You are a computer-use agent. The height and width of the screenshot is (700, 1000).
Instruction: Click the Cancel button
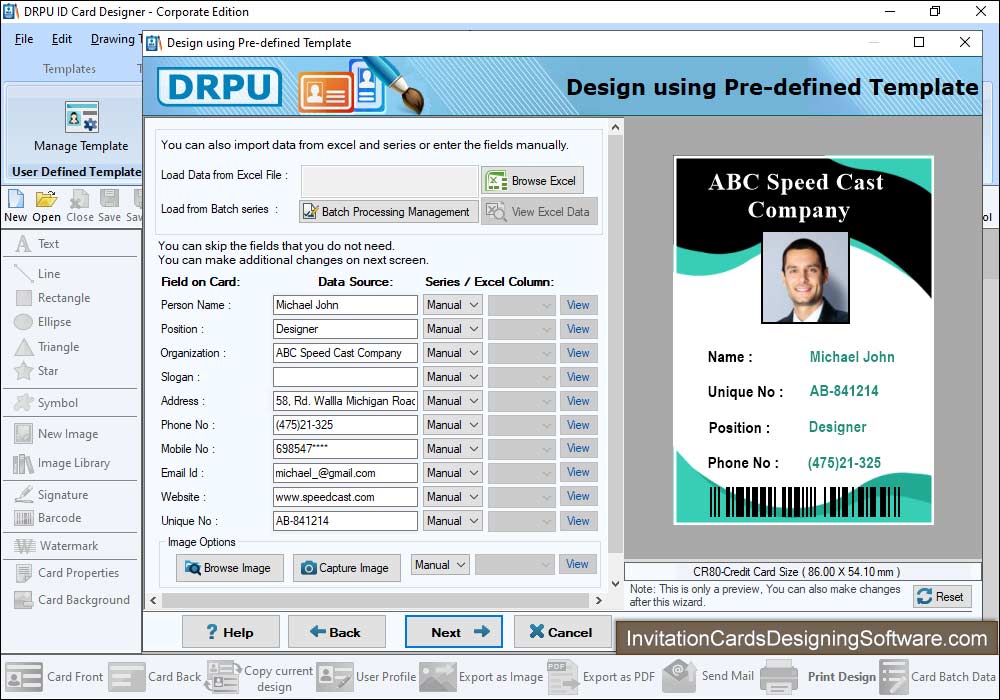tap(562, 632)
